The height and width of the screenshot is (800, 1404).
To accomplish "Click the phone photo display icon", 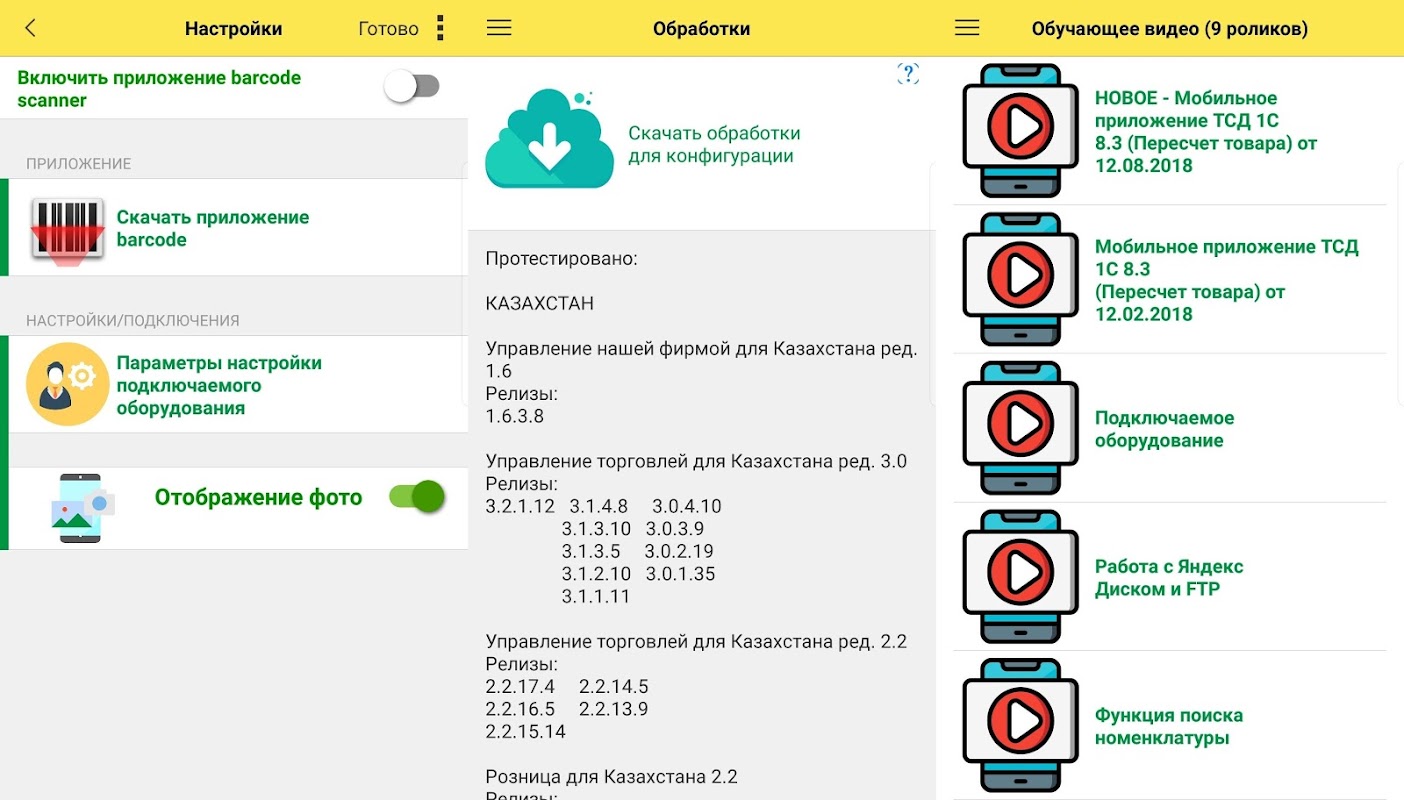I will click(x=82, y=508).
